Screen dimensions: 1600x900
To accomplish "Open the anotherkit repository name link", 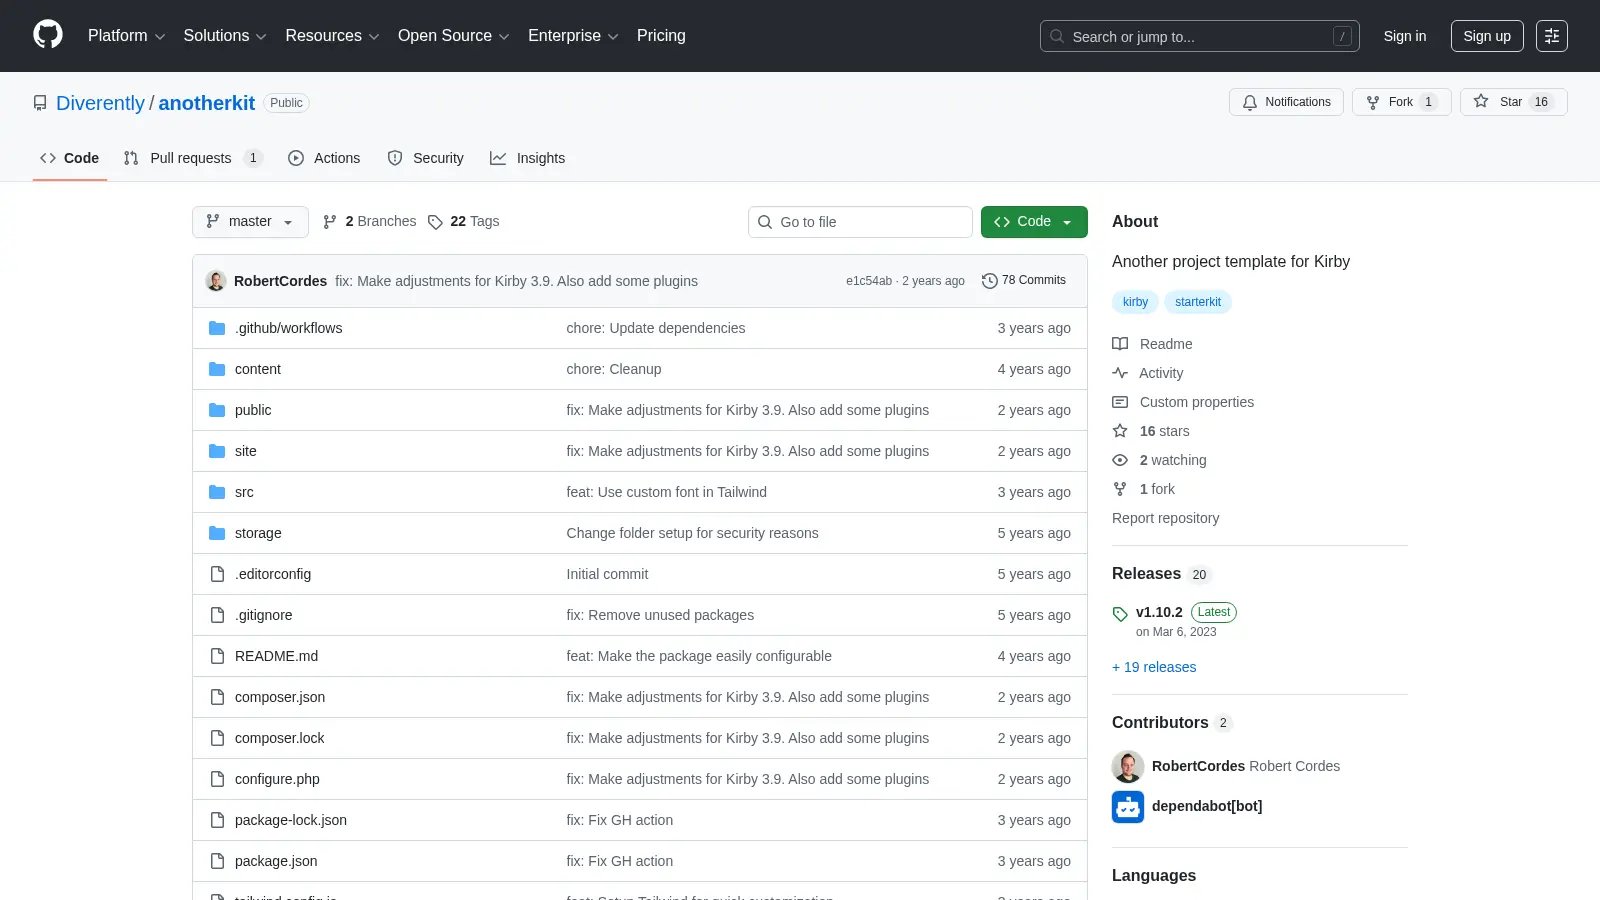I will (207, 103).
